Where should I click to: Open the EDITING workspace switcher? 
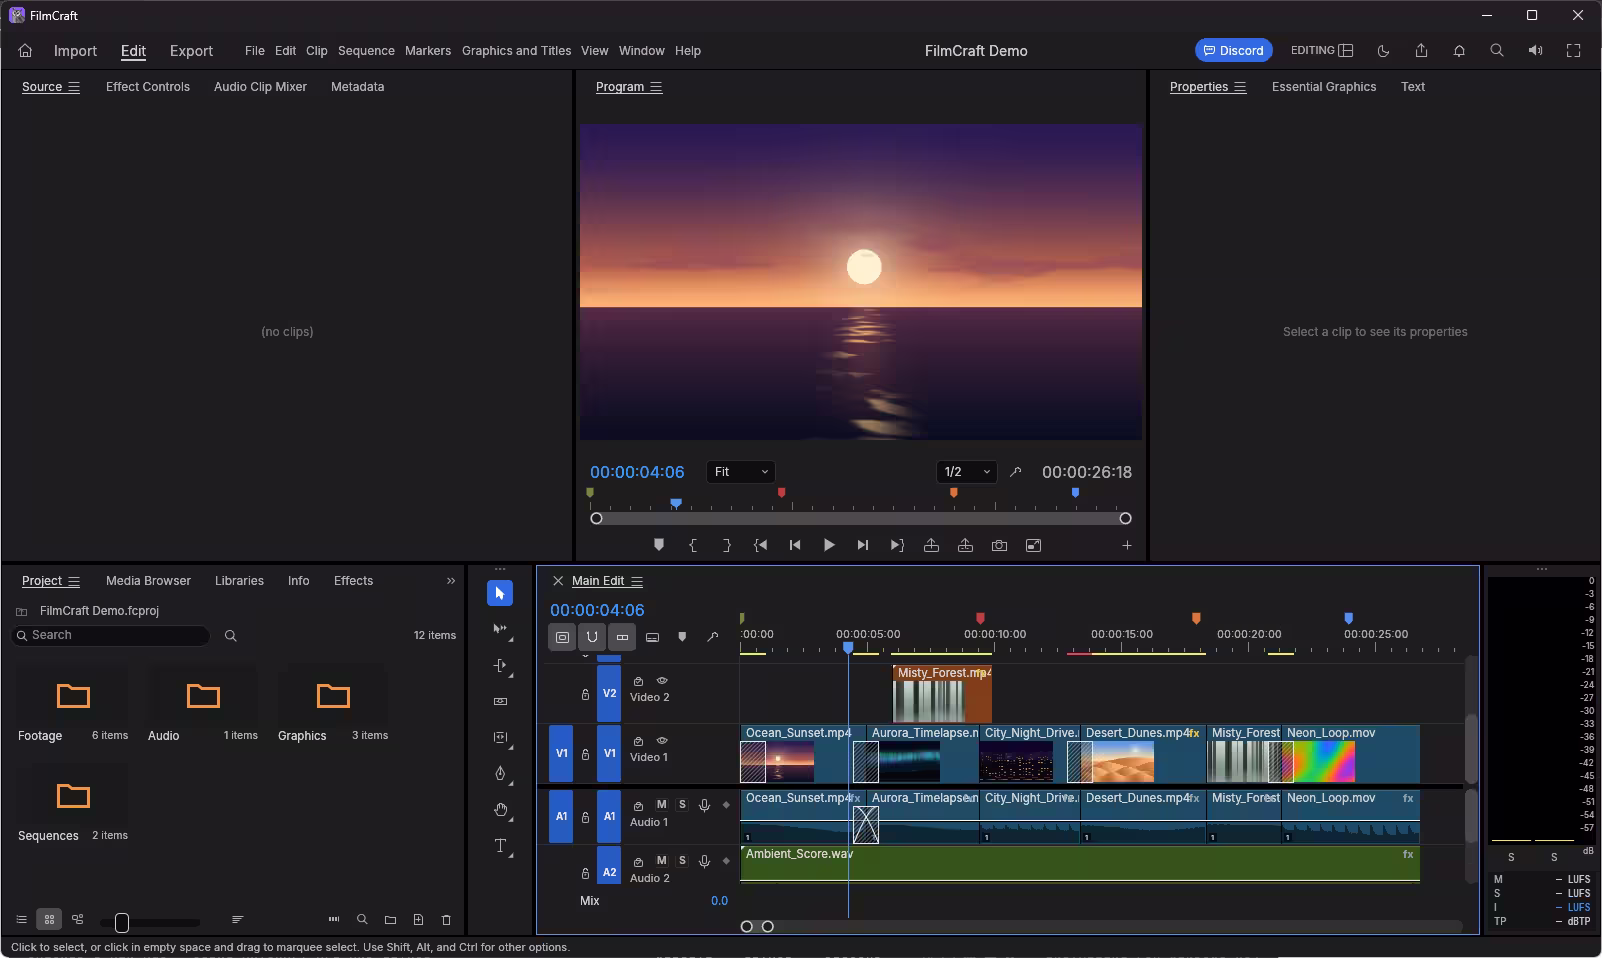click(1322, 51)
